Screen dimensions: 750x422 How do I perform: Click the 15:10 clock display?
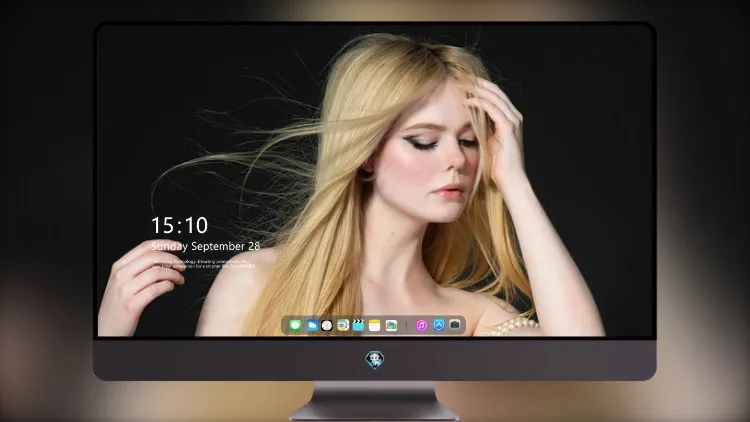179,225
